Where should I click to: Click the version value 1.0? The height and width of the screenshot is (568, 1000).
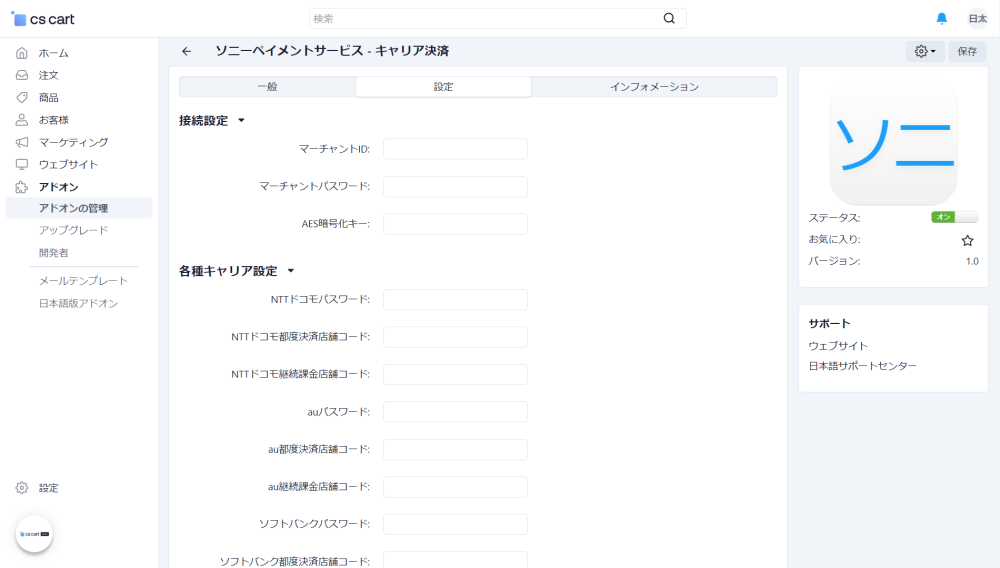[972, 261]
